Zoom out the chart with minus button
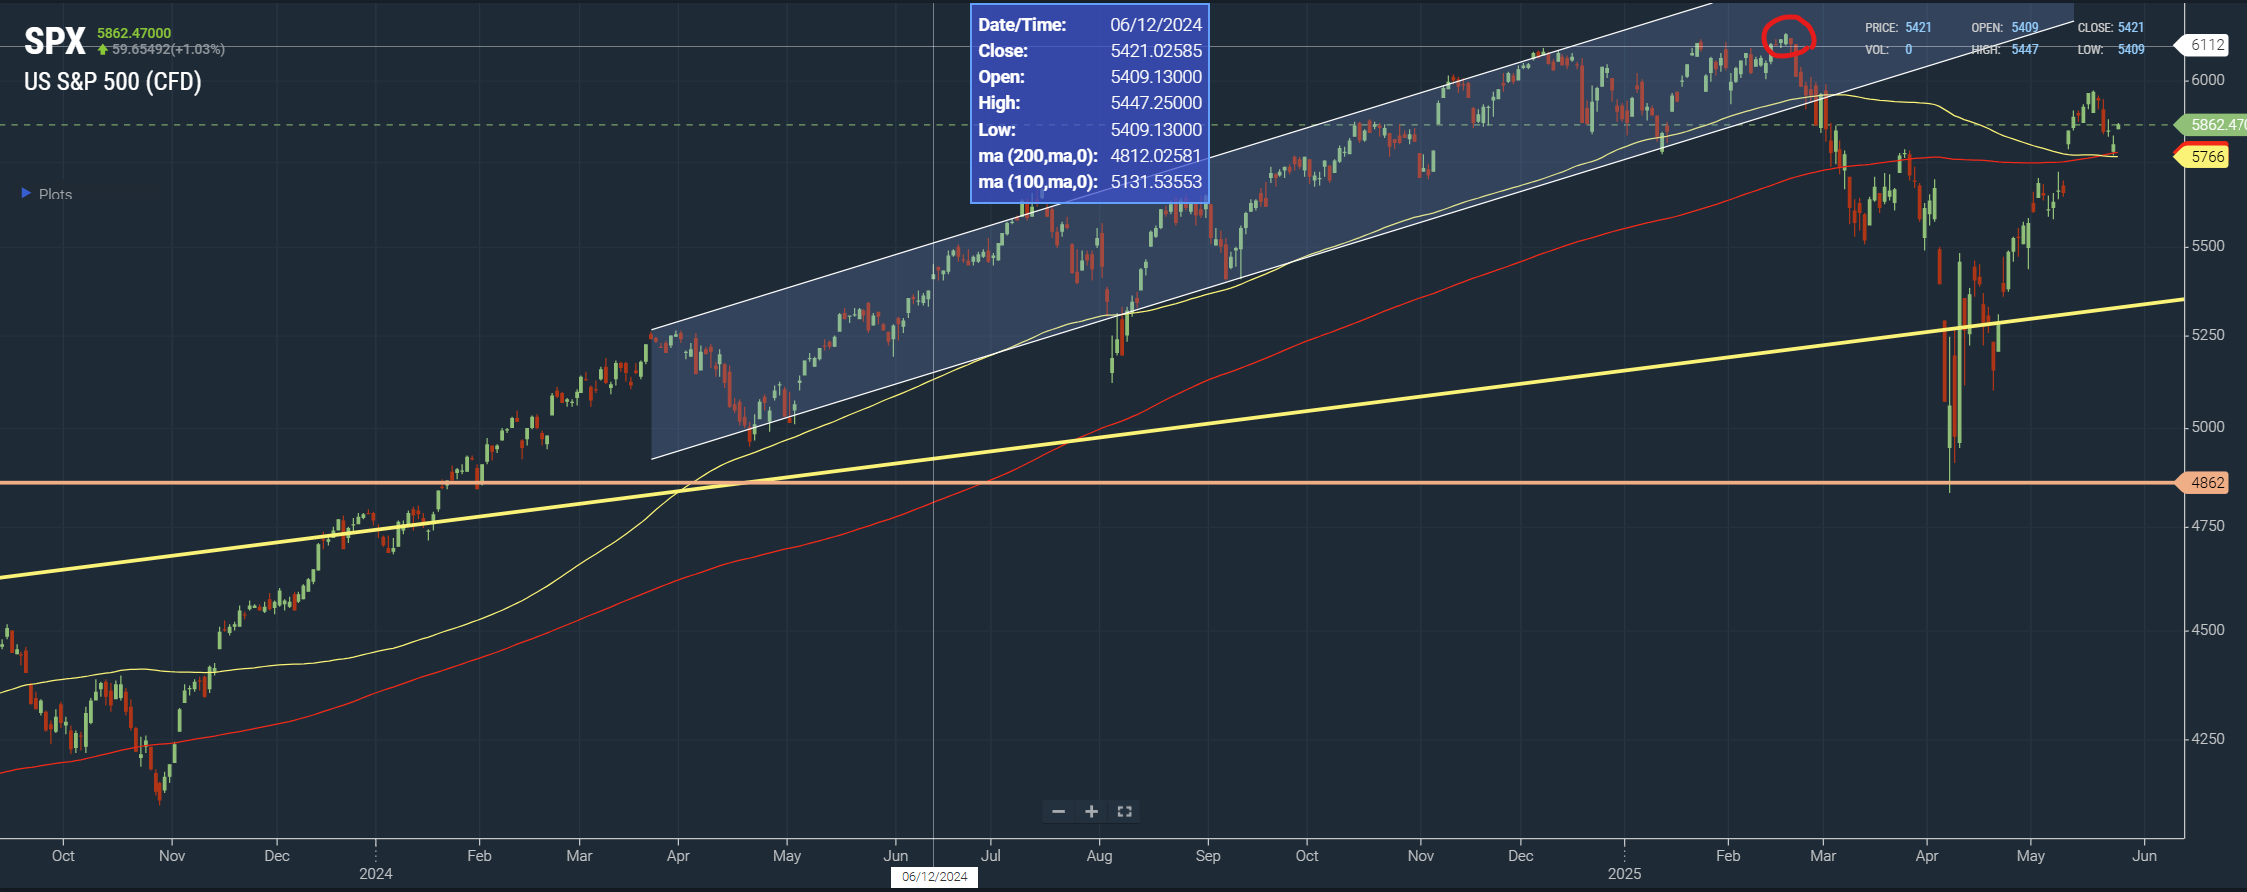Viewport: 2247px width, 892px height. 1058,811
